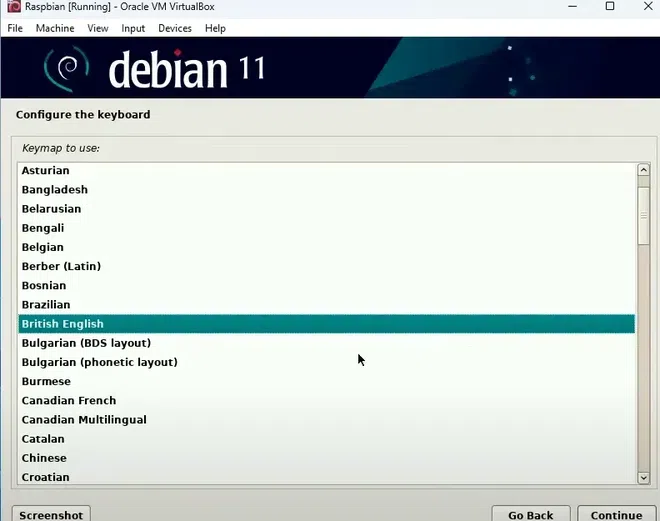Click the Screenshot button

(51, 514)
